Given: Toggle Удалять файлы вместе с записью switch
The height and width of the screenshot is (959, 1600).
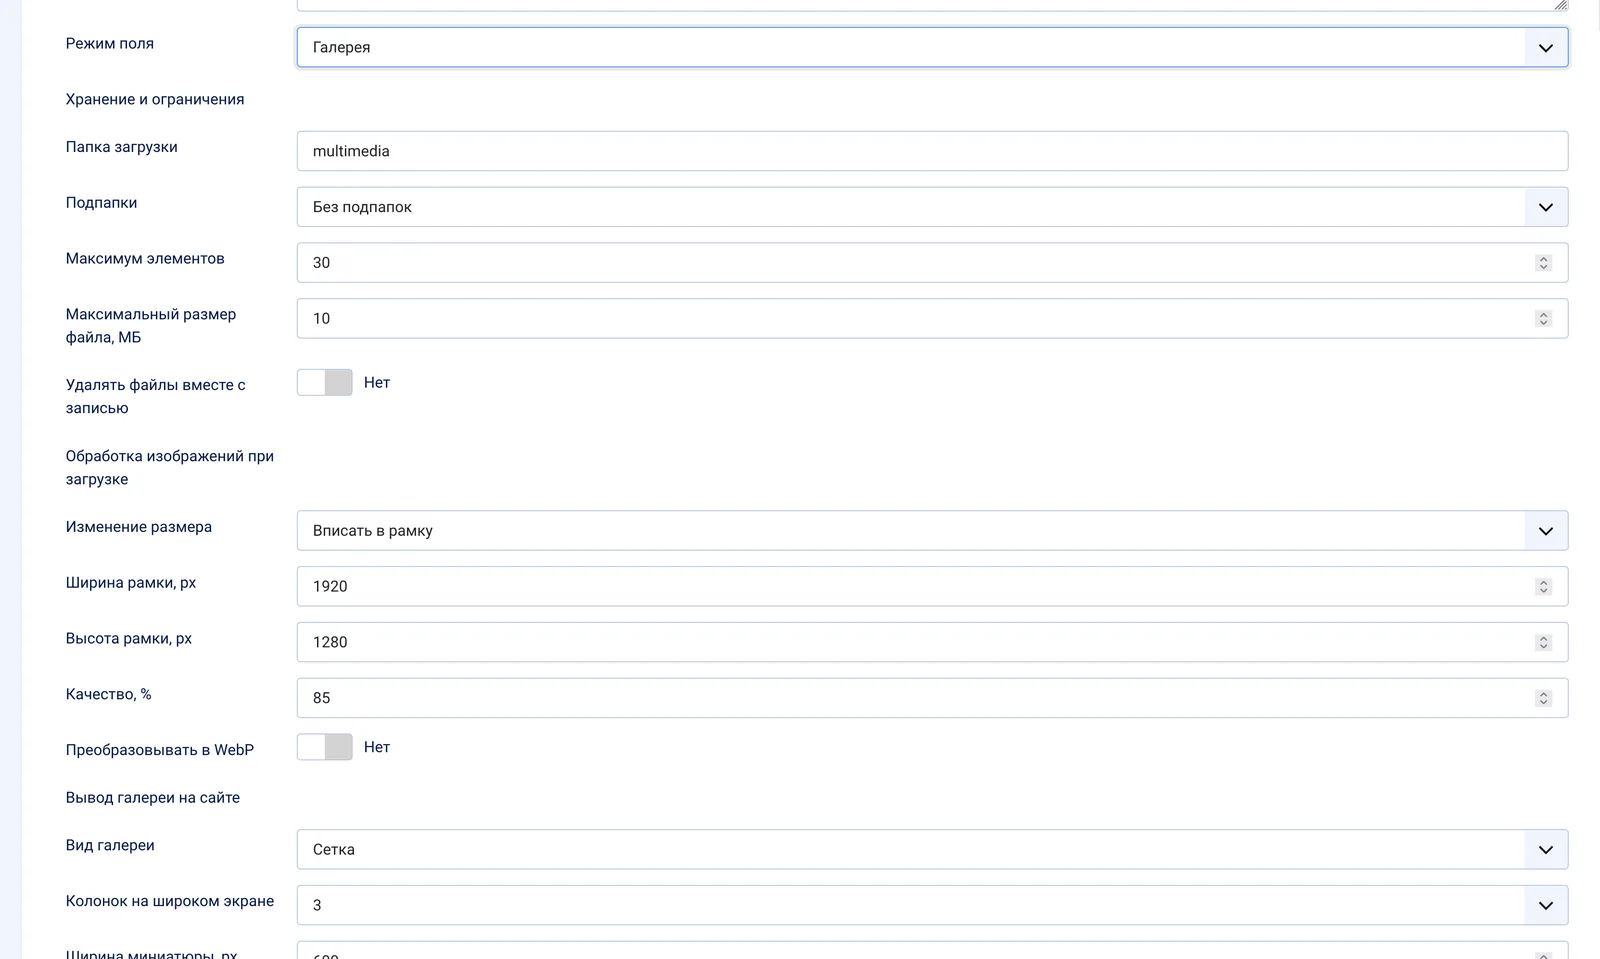Looking at the screenshot, I should pyautogui.click(x=325, y=382).
